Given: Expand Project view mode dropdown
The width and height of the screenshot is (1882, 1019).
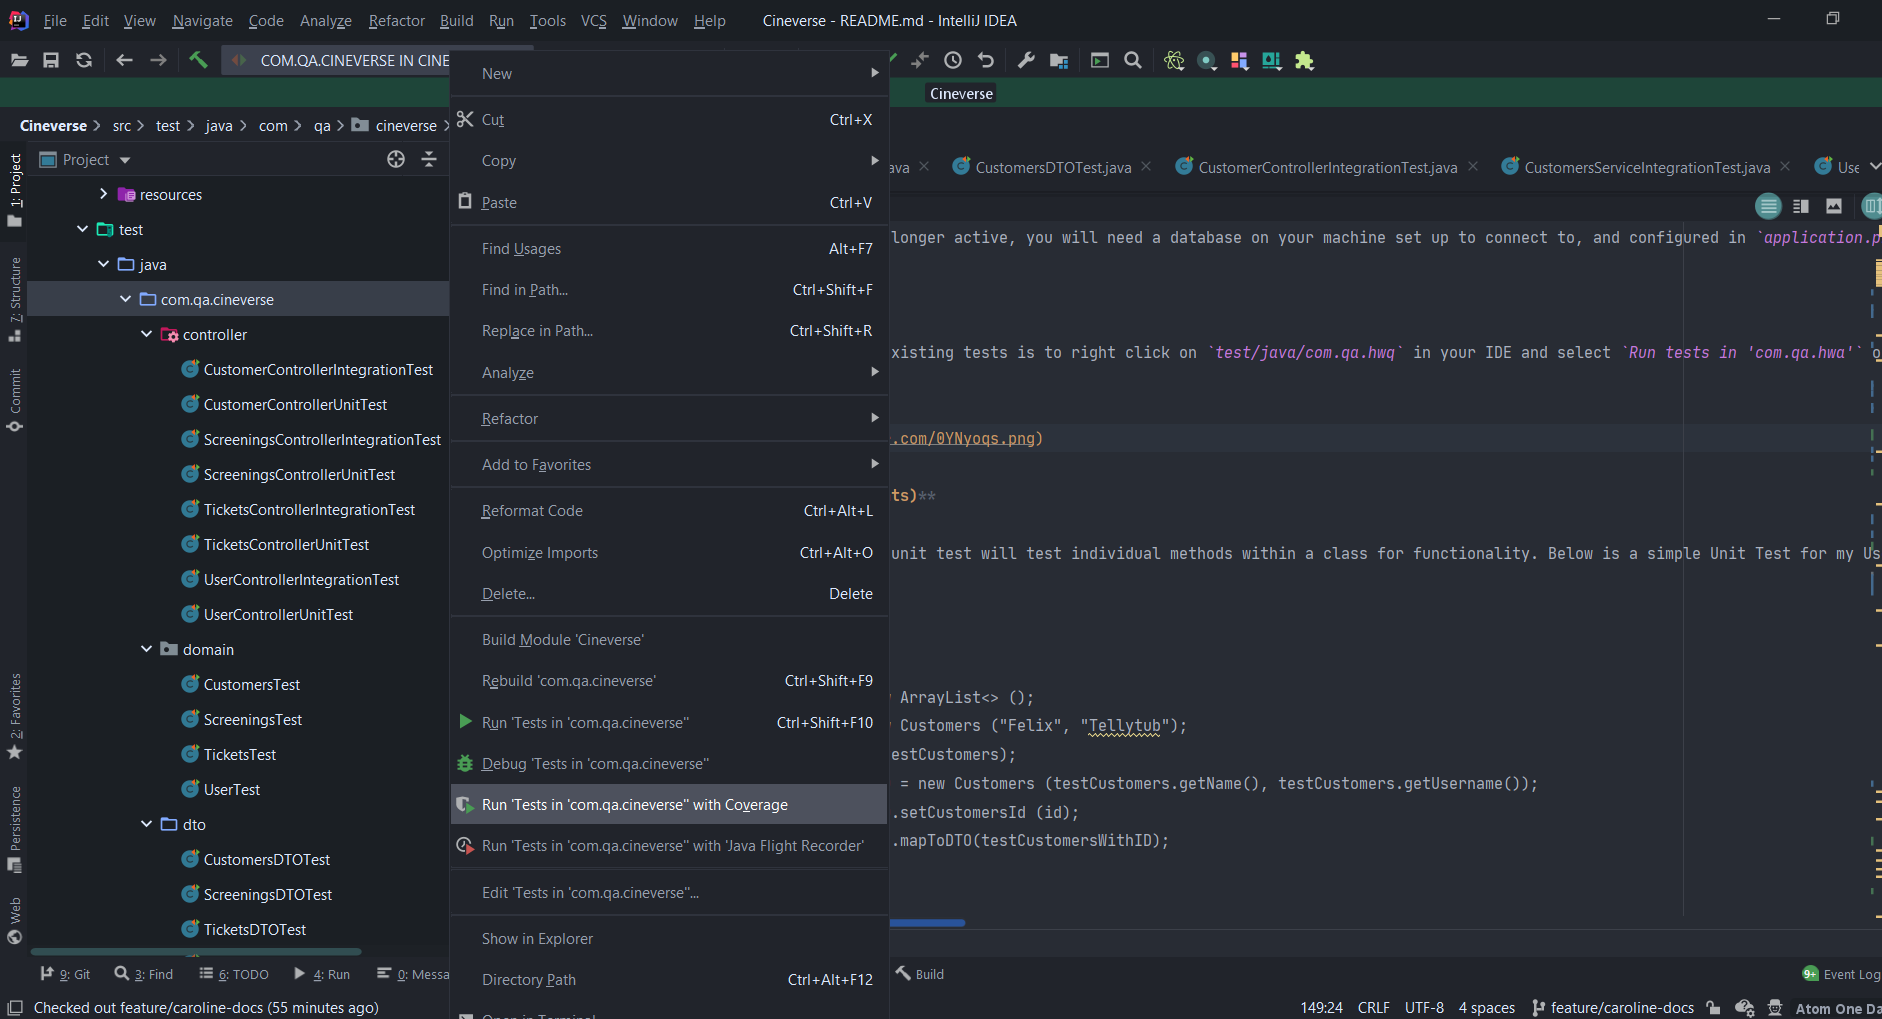Looking at the screenshot, I should [x=125, y=160].
